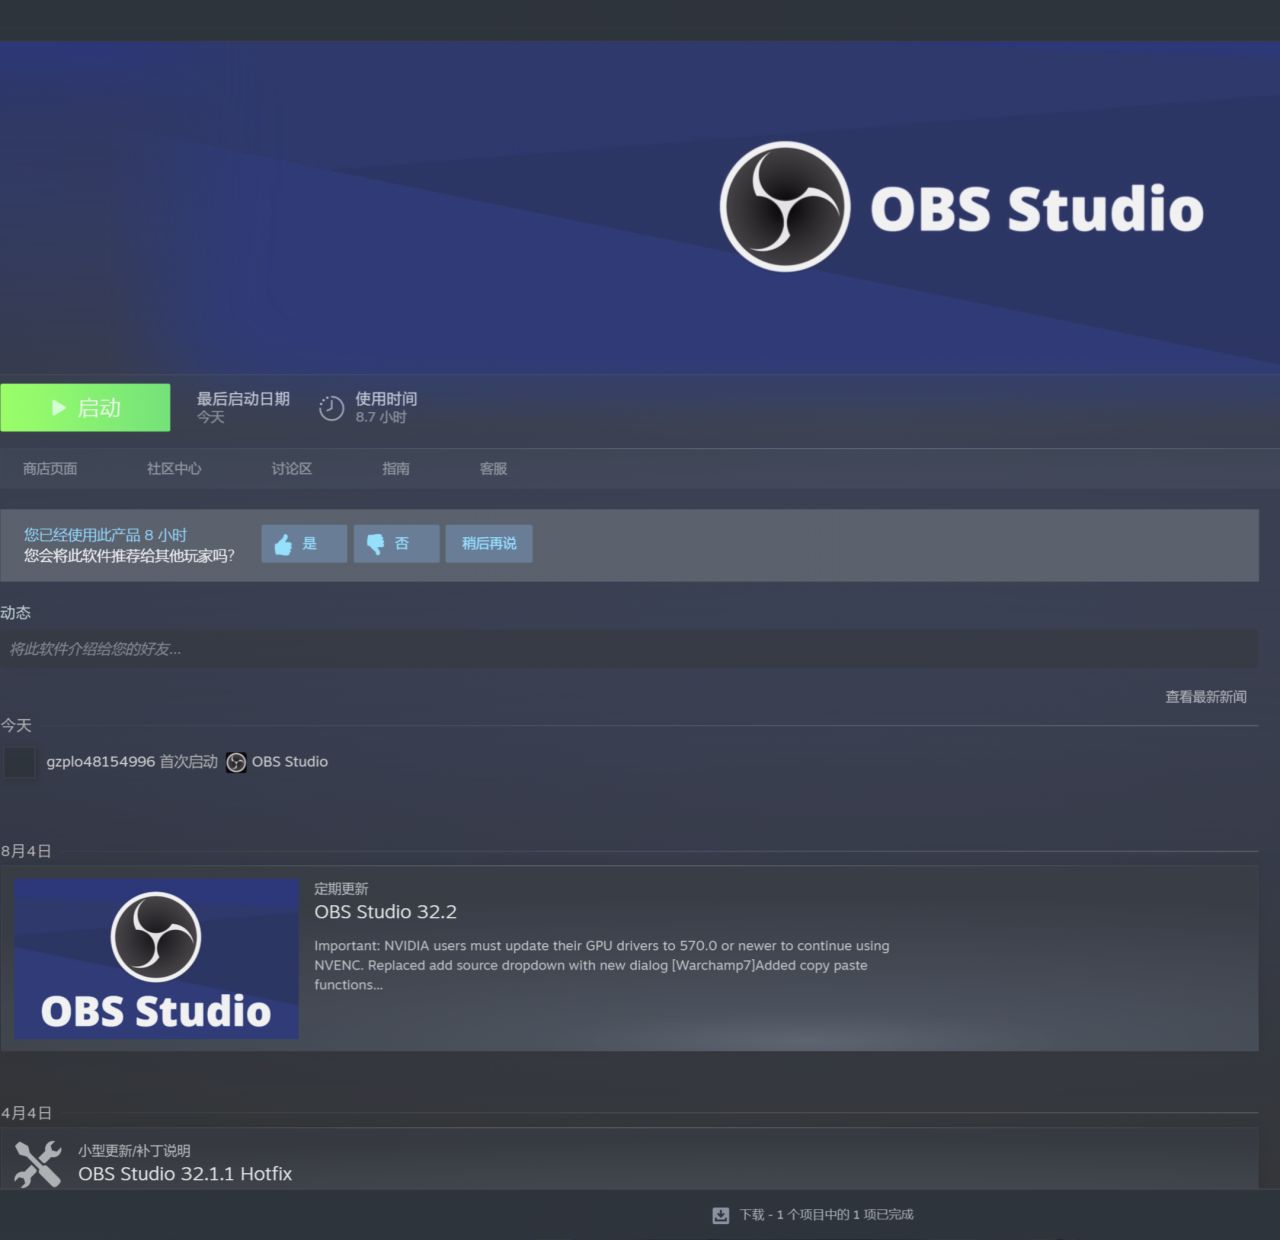This screenshot has height=1240, width=1280.
Task: Click the 您已经使用此产品 8 小时 text
Action: tap(105, 535)
